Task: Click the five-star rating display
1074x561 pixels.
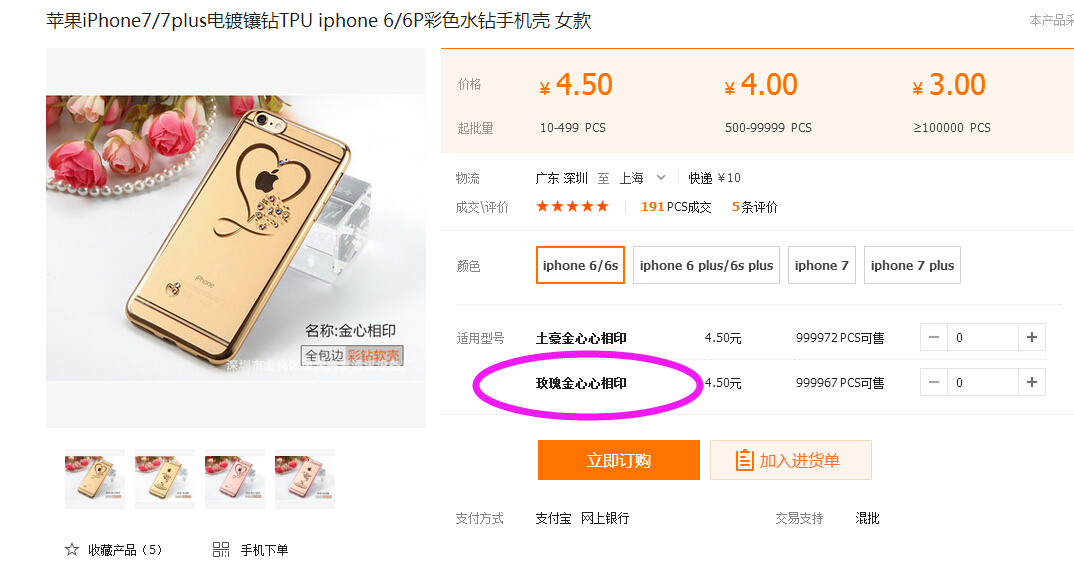Action: point(572,206)
